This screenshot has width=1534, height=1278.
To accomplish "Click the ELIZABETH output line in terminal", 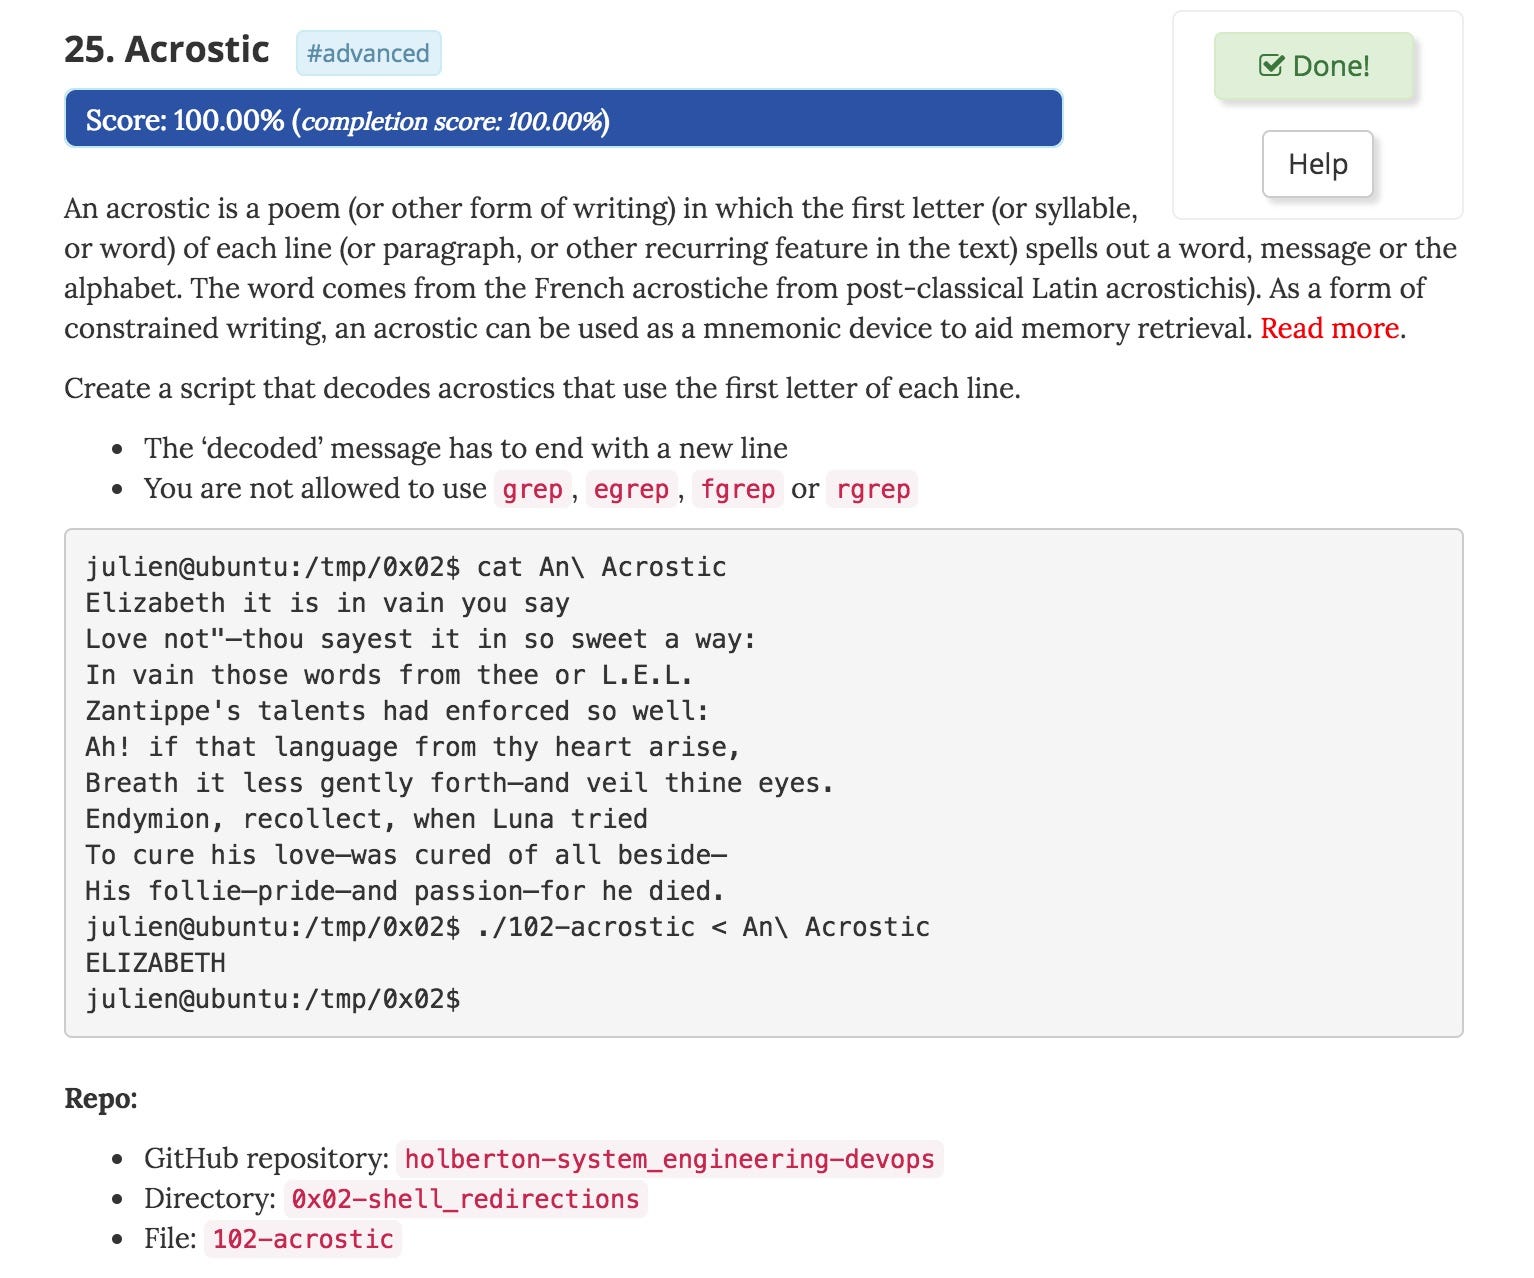I will click(x=156, y=963).
